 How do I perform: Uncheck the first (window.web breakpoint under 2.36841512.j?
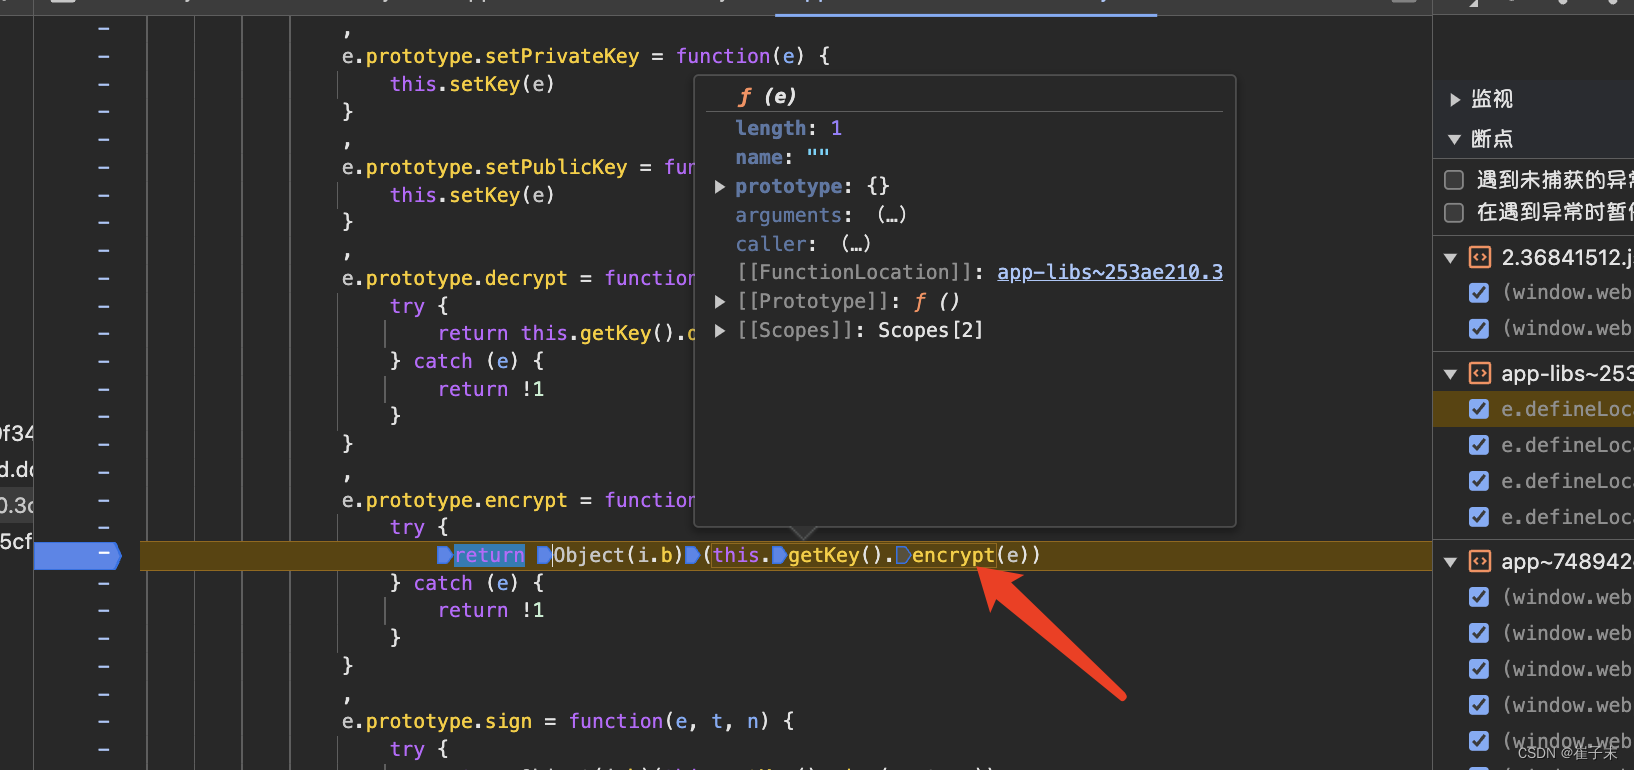(x=1479, y=293)
